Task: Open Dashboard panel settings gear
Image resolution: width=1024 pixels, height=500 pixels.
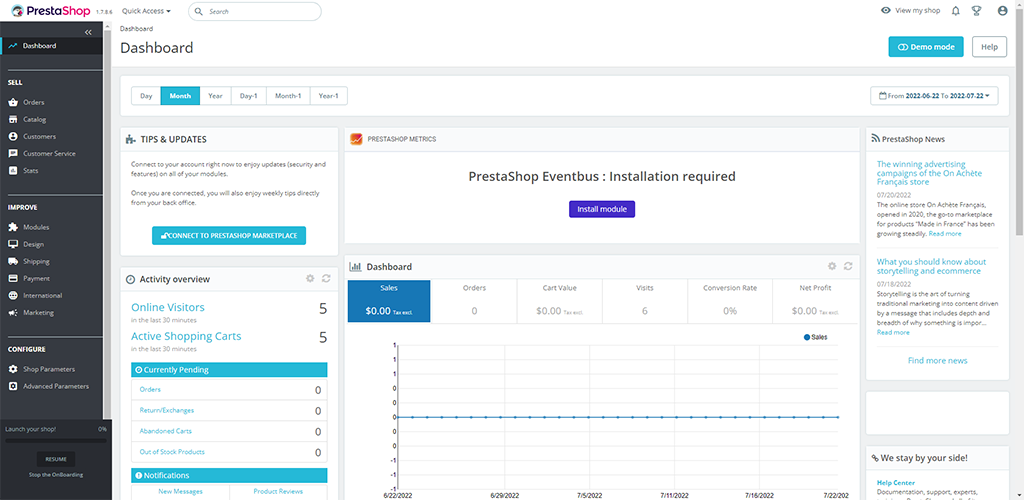Action: click(832, 266)
